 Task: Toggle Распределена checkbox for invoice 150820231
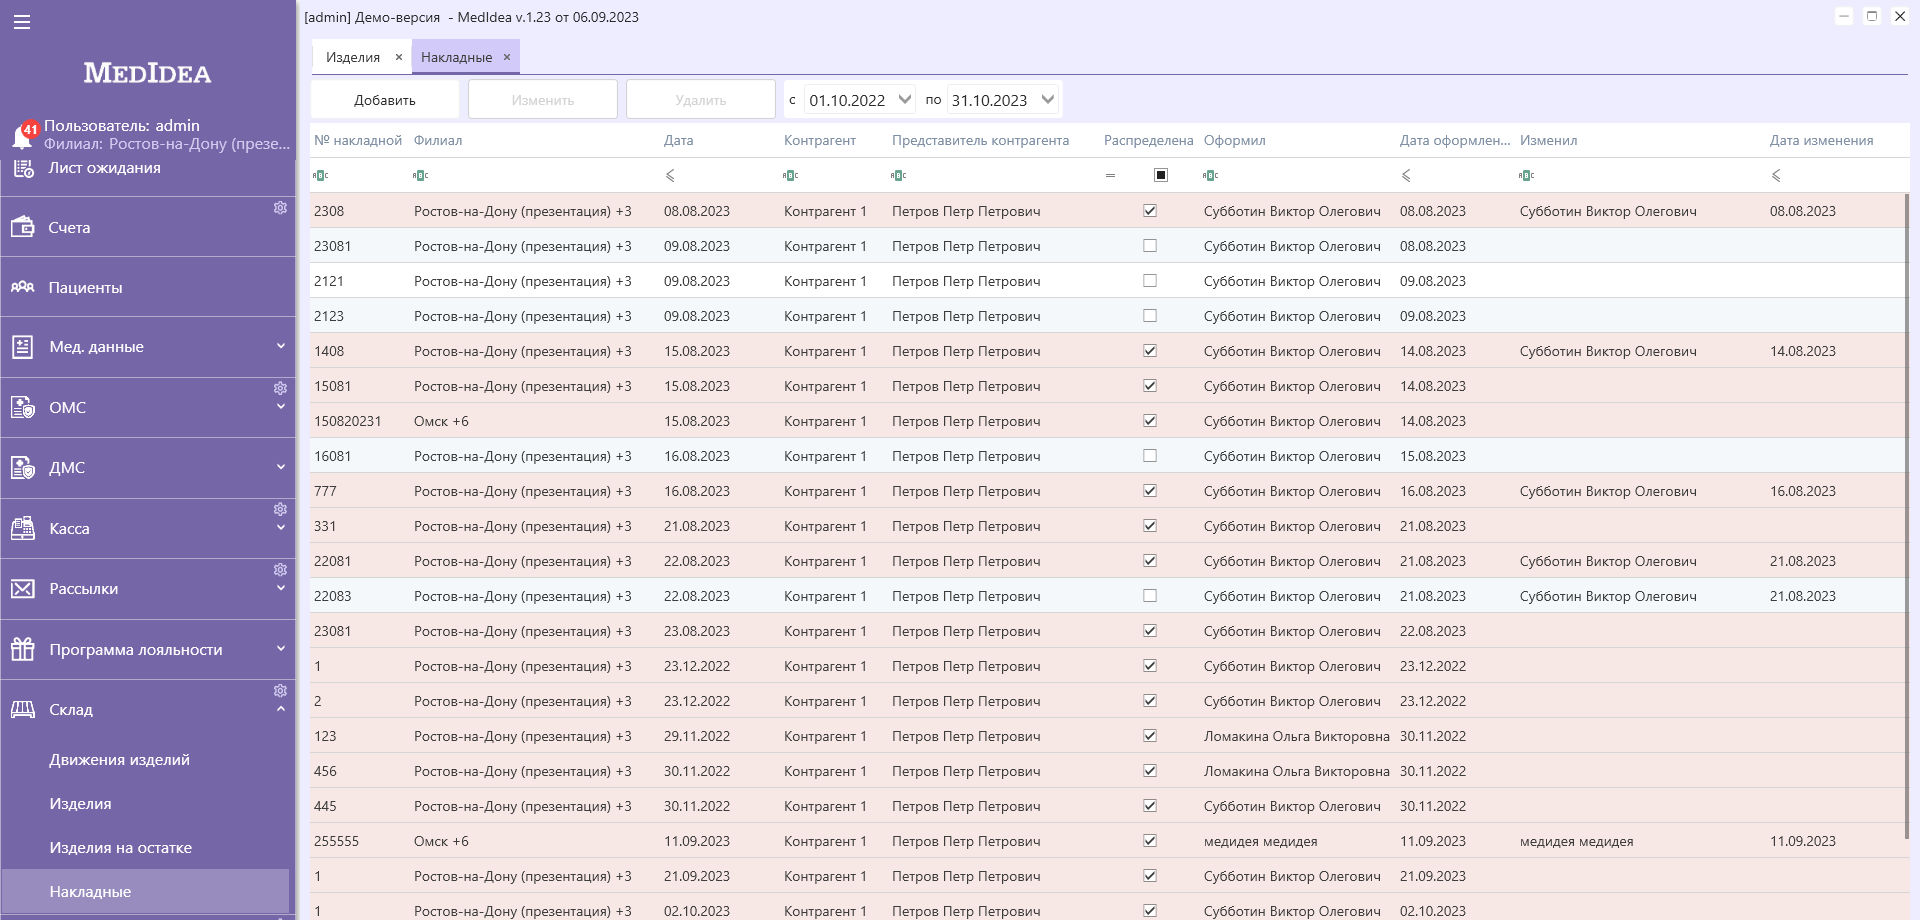click(x=1150, y=421)
